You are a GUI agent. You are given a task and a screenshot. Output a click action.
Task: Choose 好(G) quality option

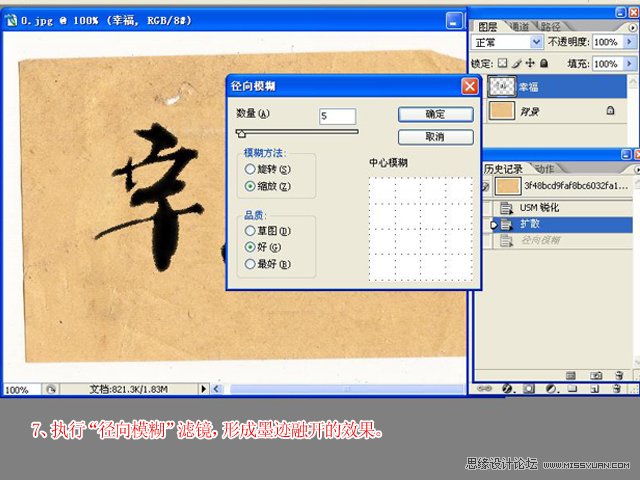[x=250, y=247]
